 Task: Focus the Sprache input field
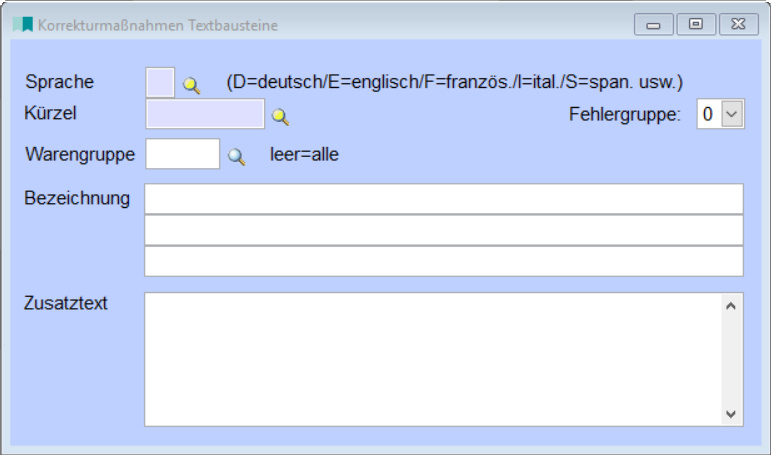point(160,82)
